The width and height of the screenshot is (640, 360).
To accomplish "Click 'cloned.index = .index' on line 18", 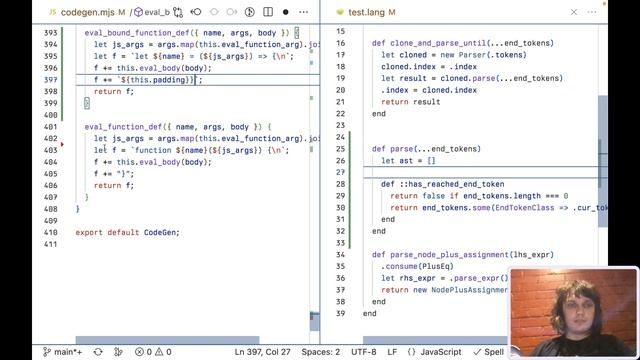I will click(429, 67).
